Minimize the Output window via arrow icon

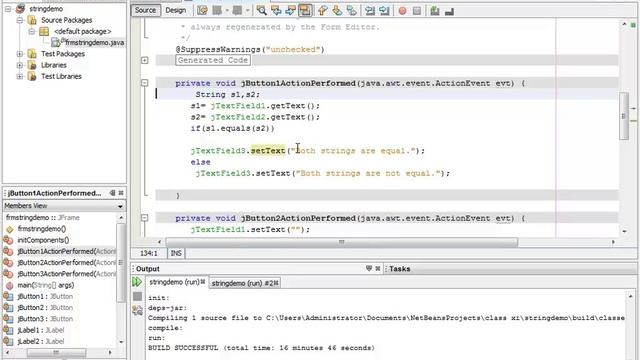(369, 268)
